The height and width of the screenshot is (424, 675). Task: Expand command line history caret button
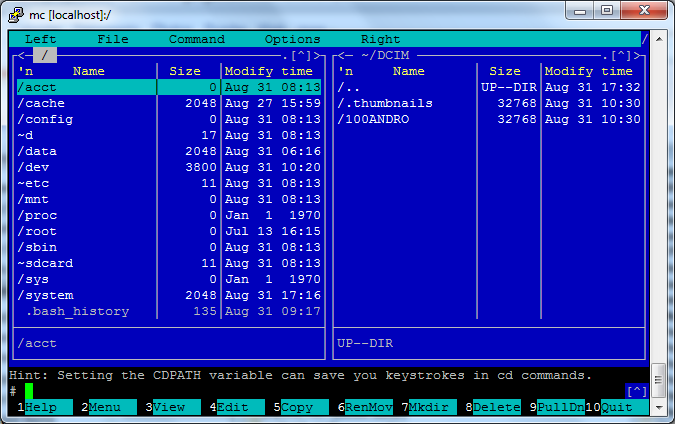click(637, 391)
